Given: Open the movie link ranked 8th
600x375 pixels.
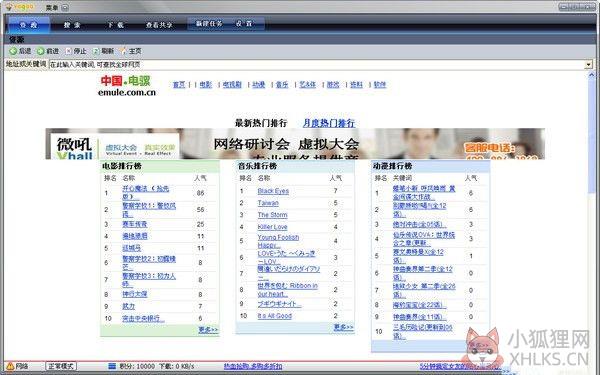Looking at the screenshot, I should [135, 294].
